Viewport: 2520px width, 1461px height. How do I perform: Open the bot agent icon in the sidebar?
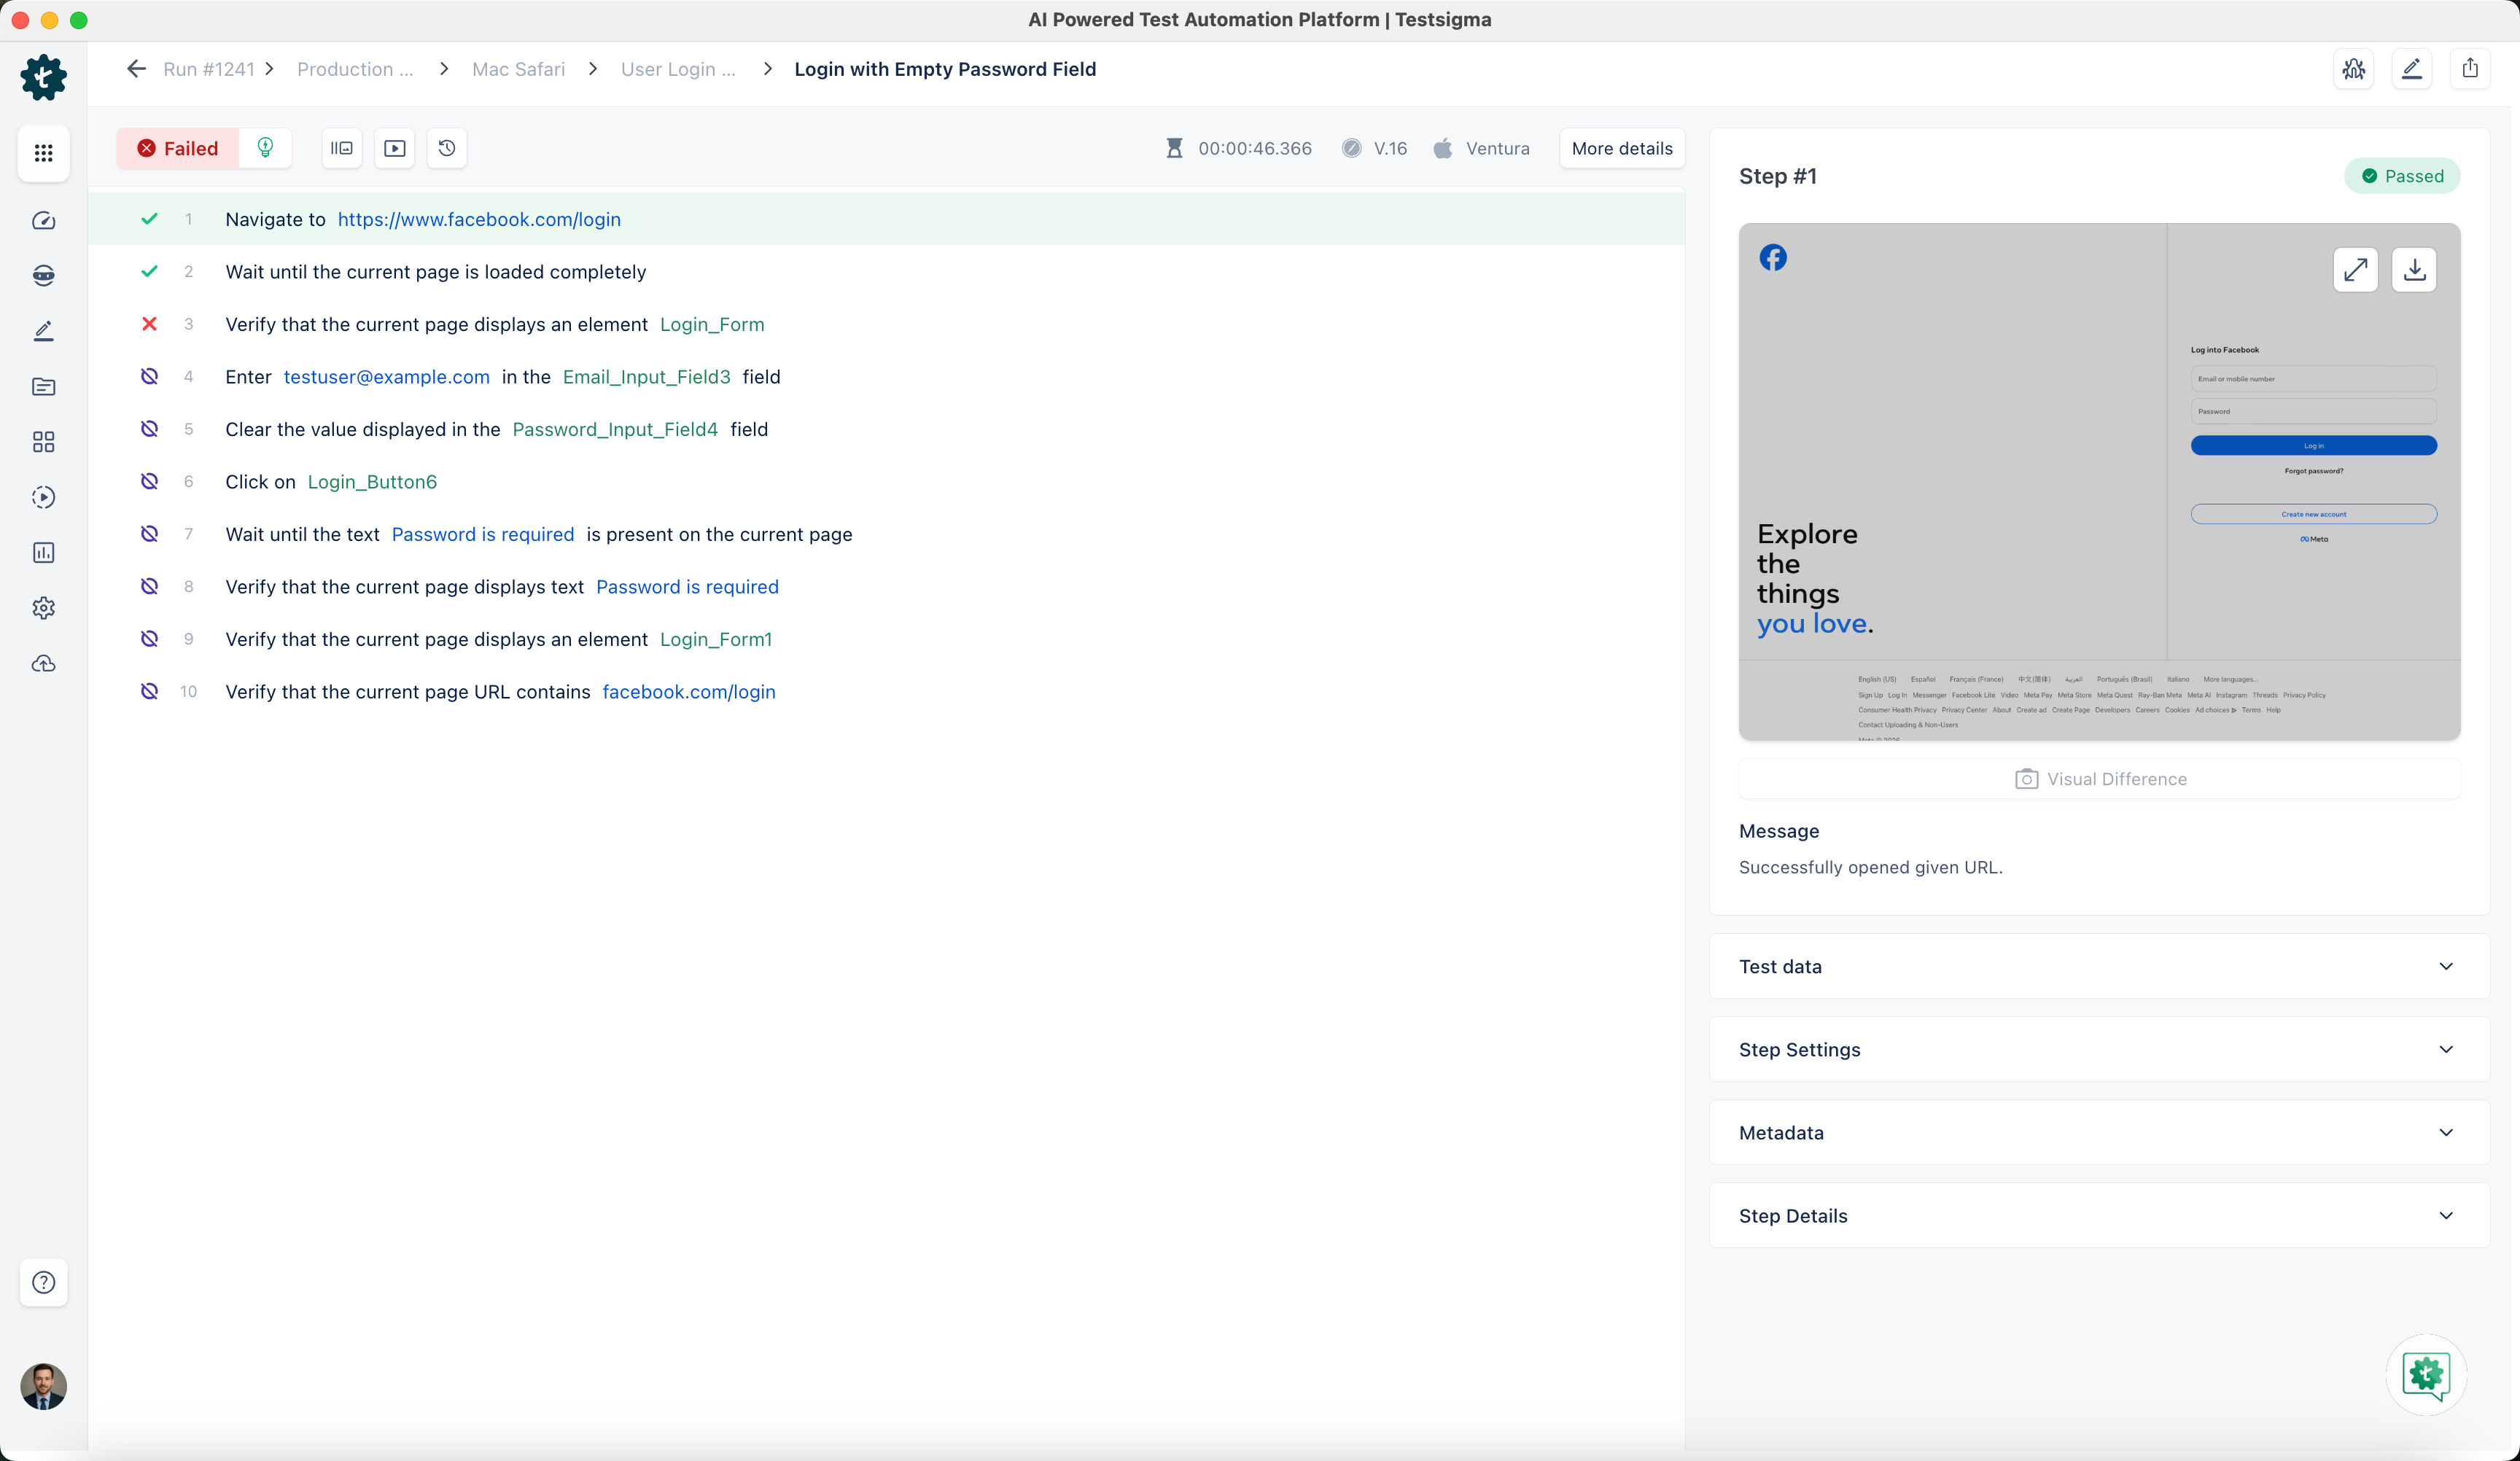click(43, 276)
